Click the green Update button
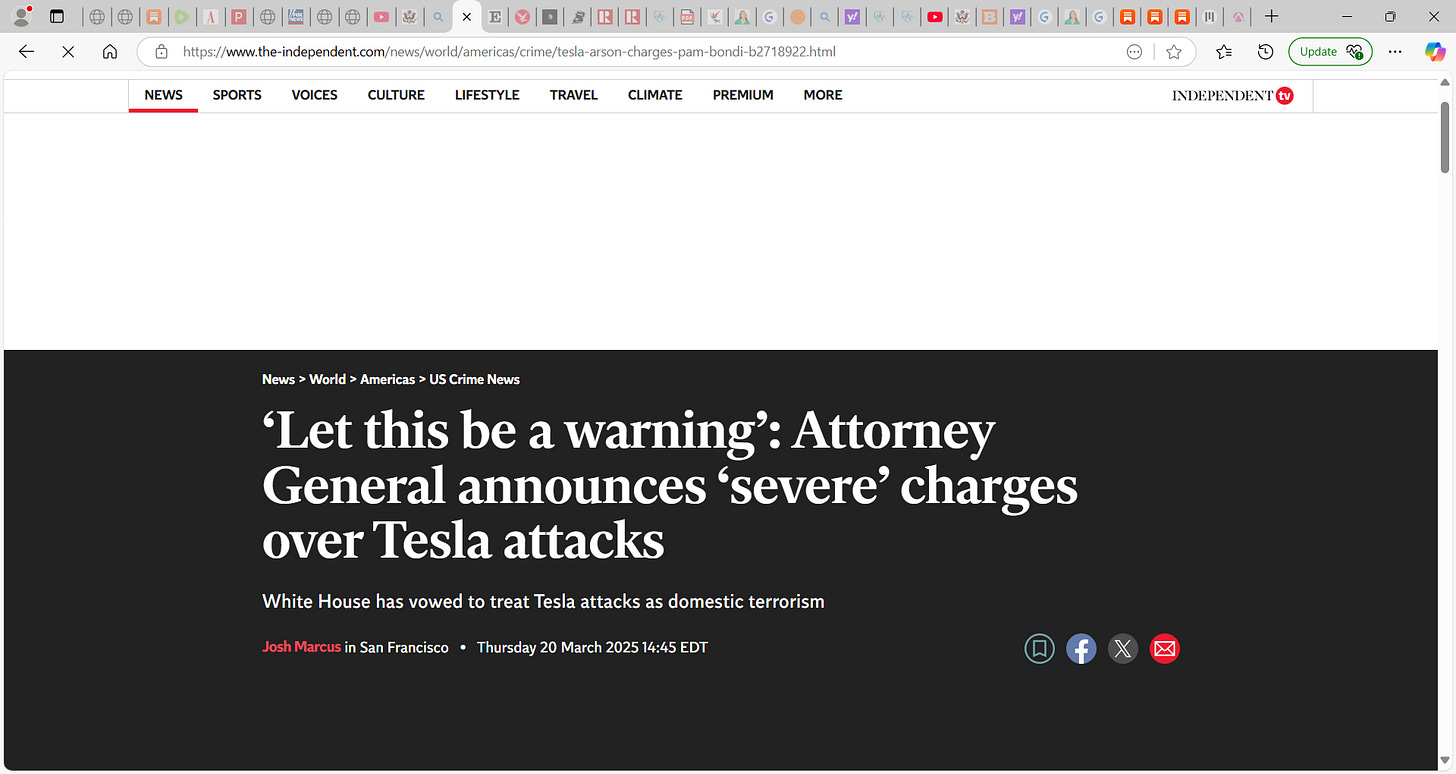 coord(1330,52)
